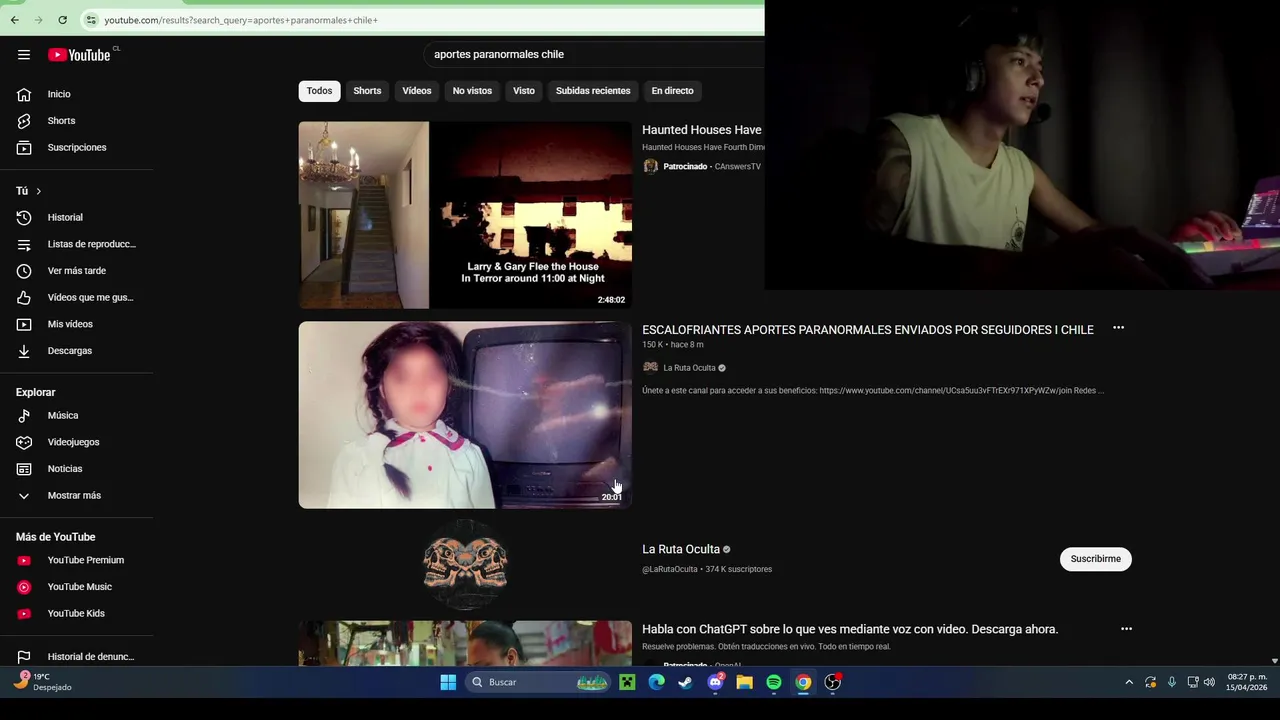Open Videojuegos in the Explorar section

point(73,442)
